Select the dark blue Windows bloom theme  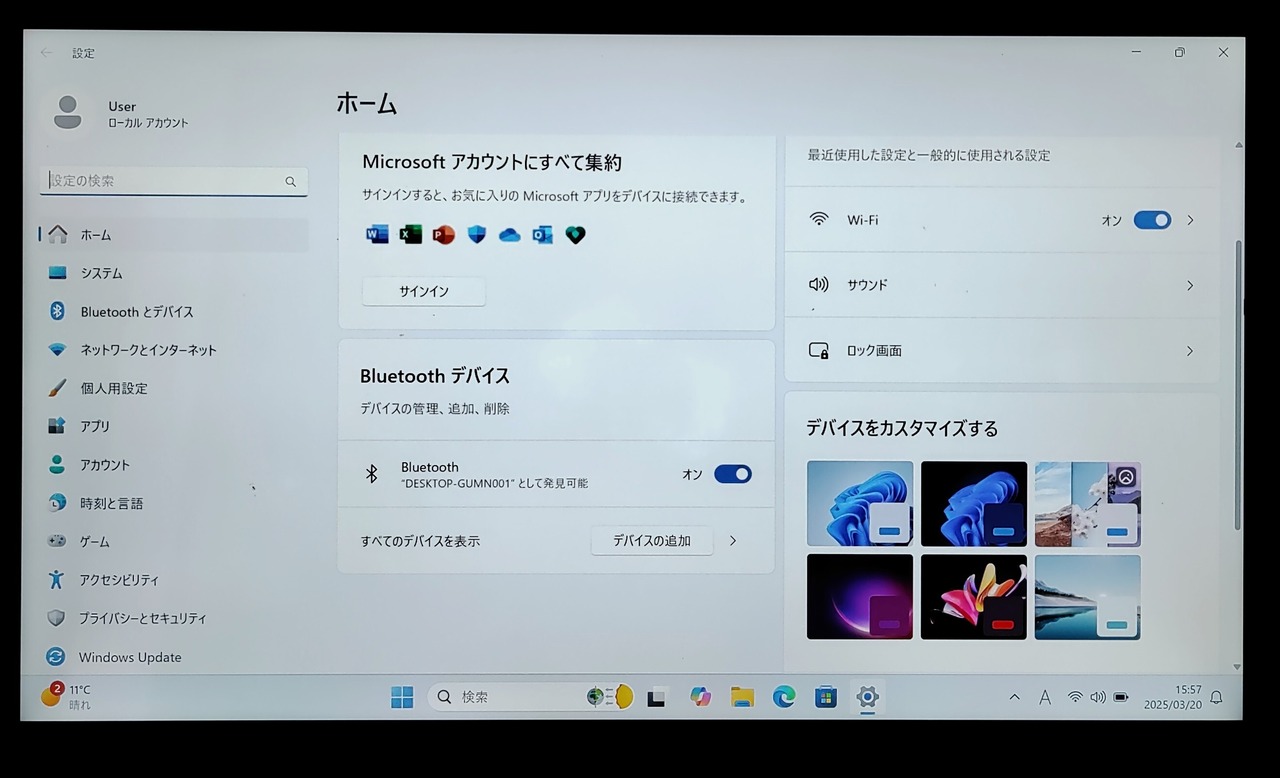974,504
